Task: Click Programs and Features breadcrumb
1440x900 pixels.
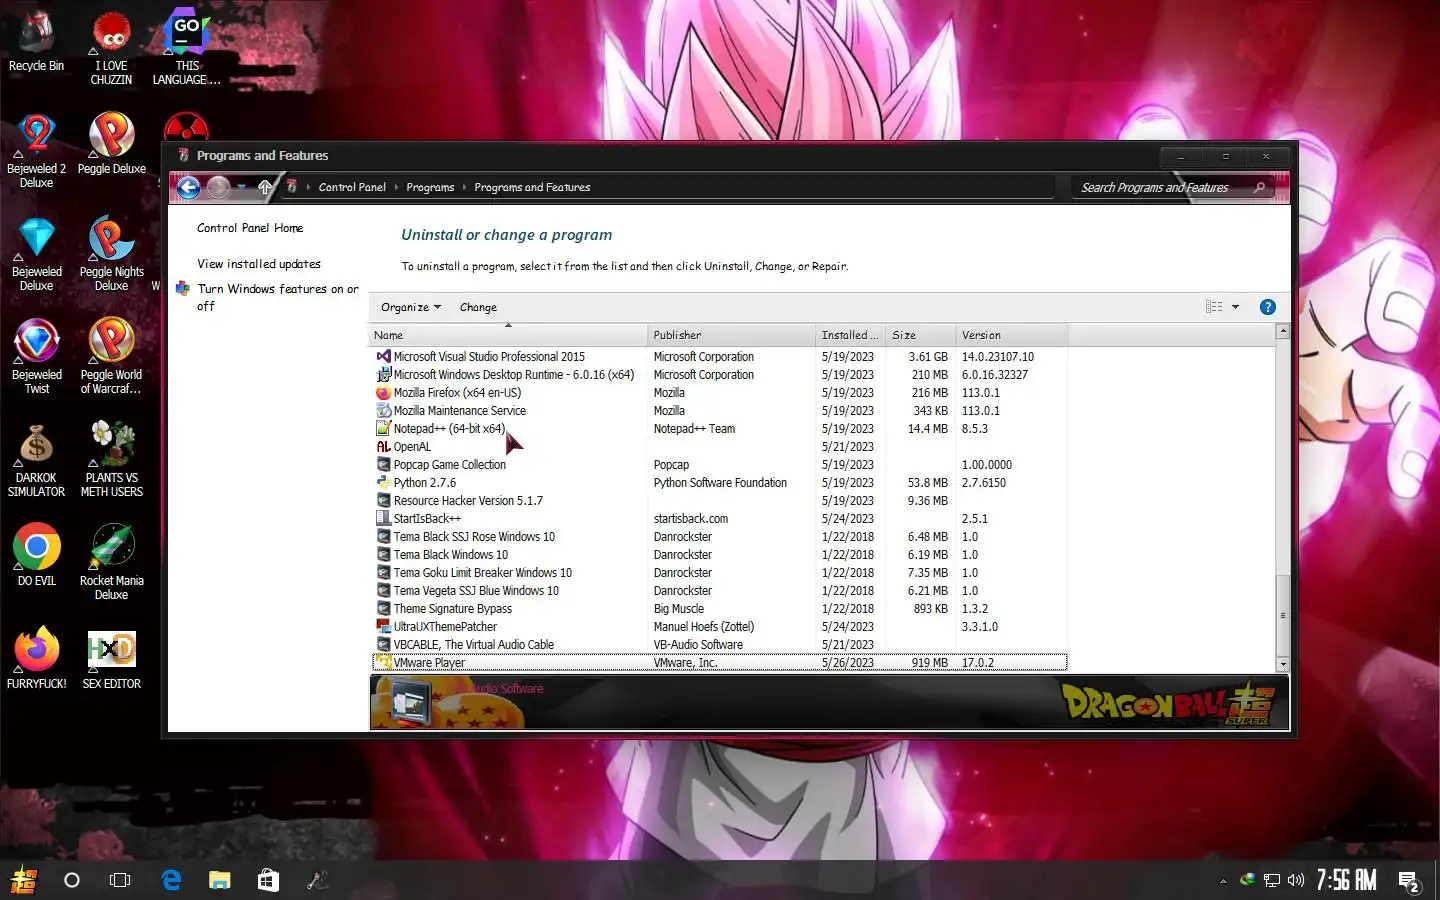Action: pyautogui.click(x=532, y=187)
